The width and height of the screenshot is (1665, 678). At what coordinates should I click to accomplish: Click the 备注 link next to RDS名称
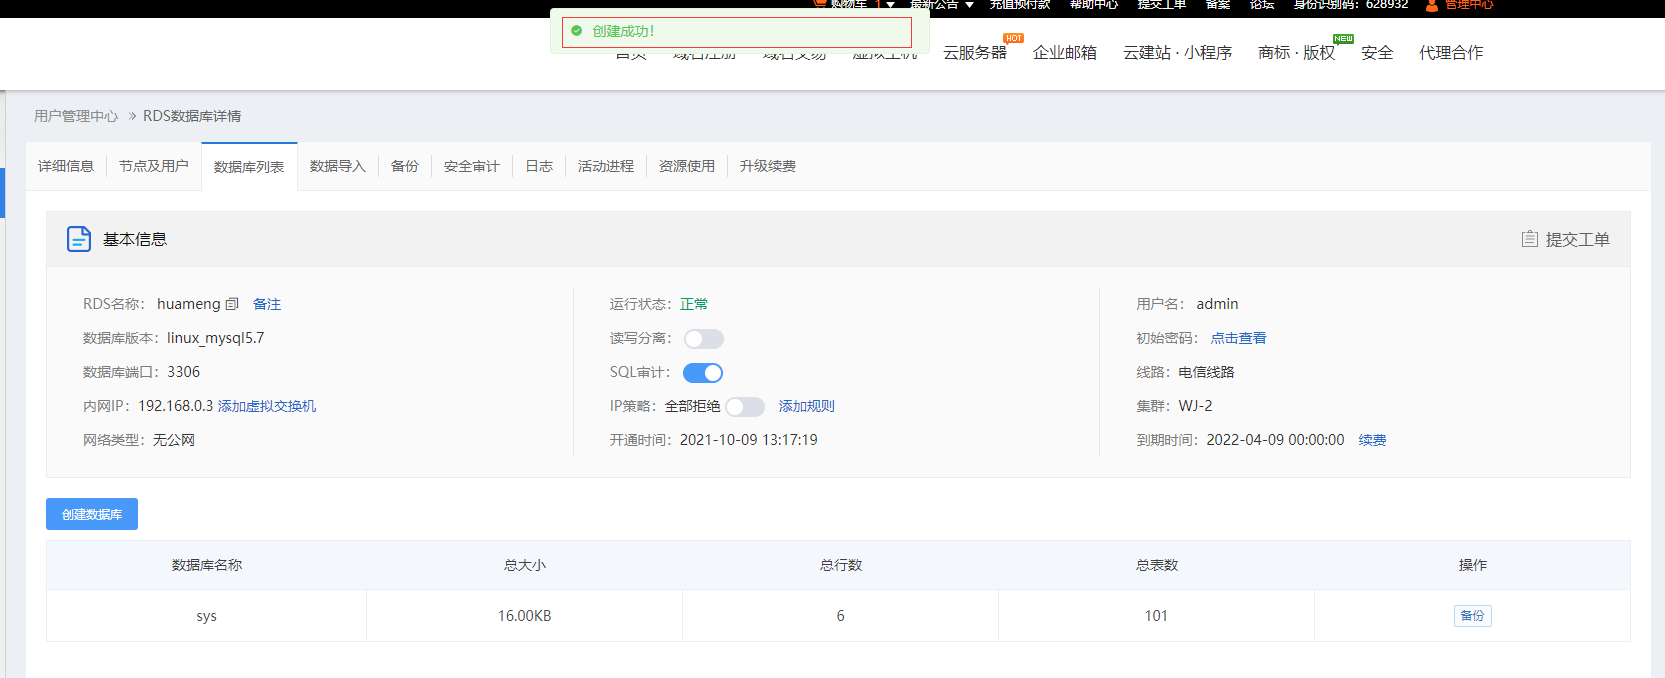[267, 304]
